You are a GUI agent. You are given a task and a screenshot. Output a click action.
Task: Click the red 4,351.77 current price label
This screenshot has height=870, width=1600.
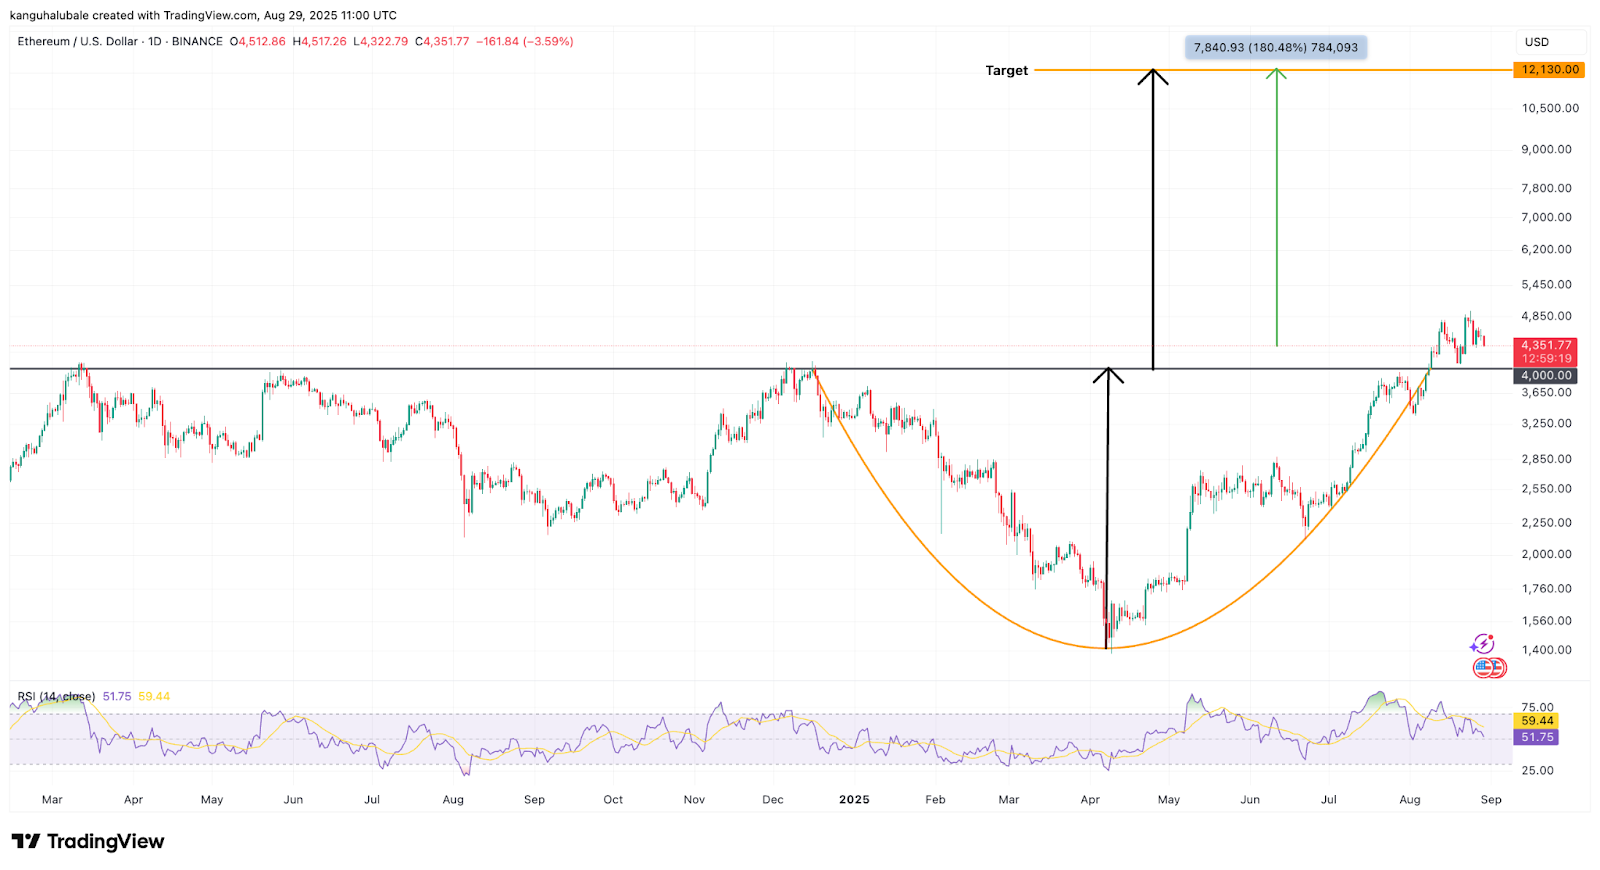point(1546,345)
